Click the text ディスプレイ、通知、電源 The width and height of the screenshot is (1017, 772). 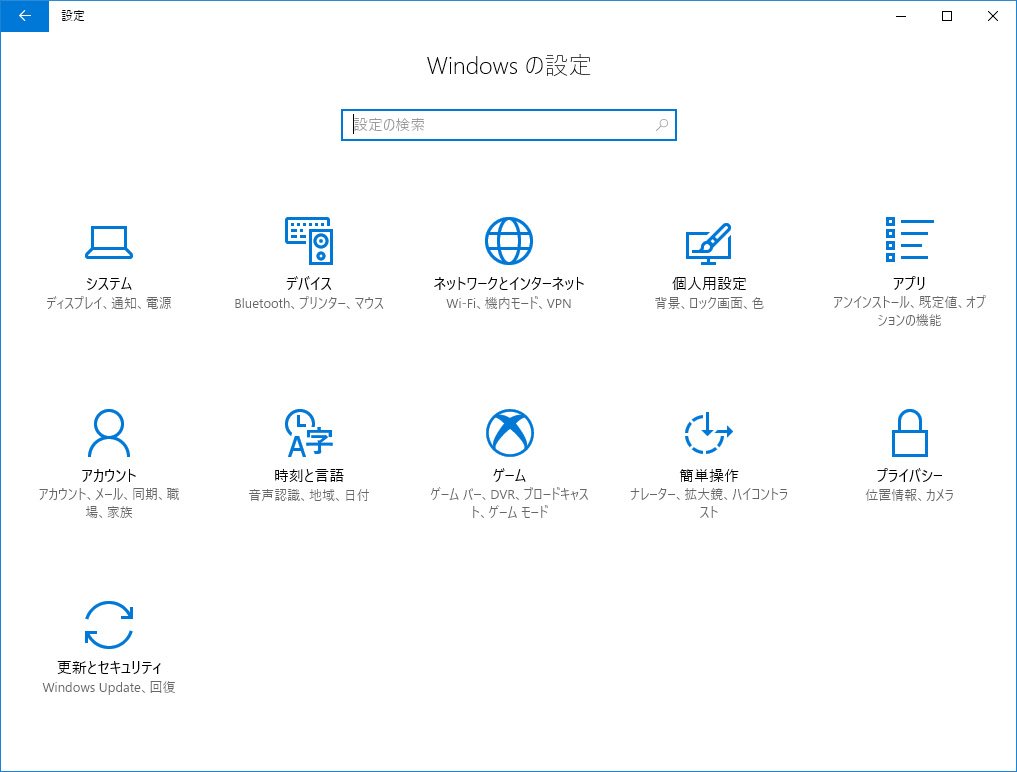coord(109,303)
